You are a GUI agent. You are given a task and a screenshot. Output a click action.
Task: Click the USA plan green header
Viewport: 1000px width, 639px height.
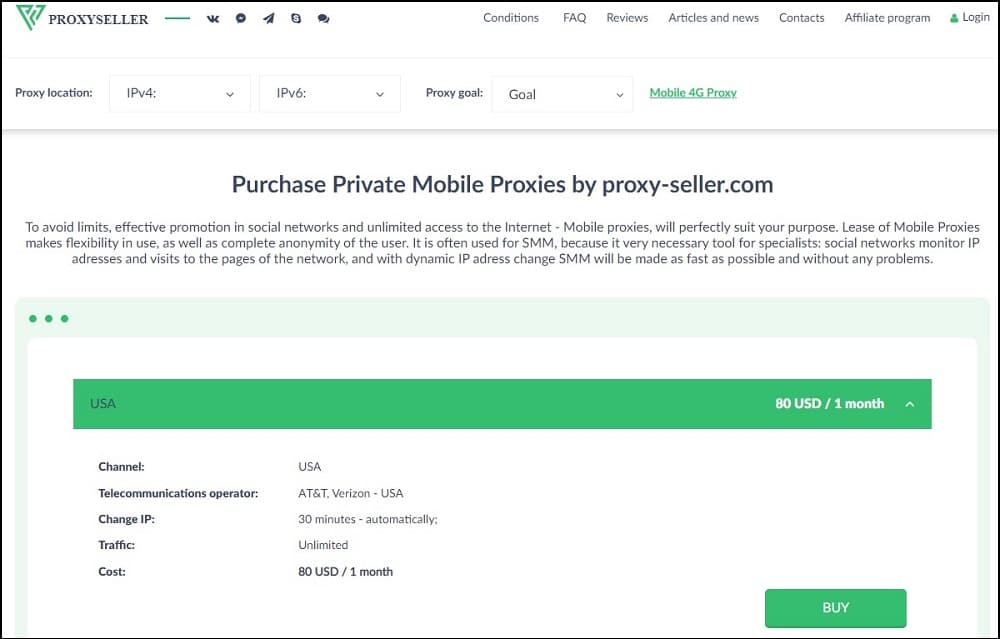click(x=502, y=404)
